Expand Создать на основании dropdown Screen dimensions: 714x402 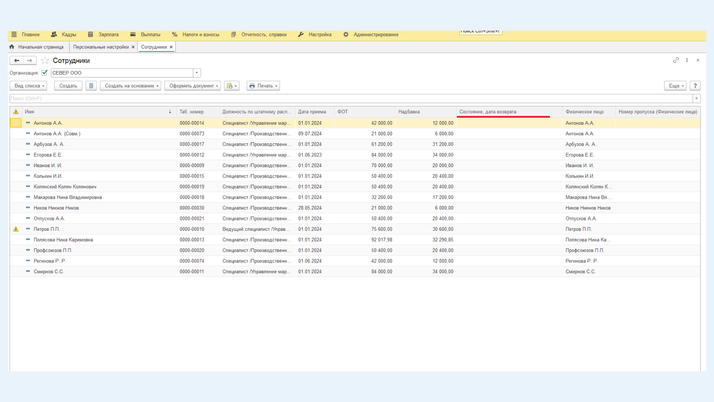pyautogui.click(x=131, y=86)
